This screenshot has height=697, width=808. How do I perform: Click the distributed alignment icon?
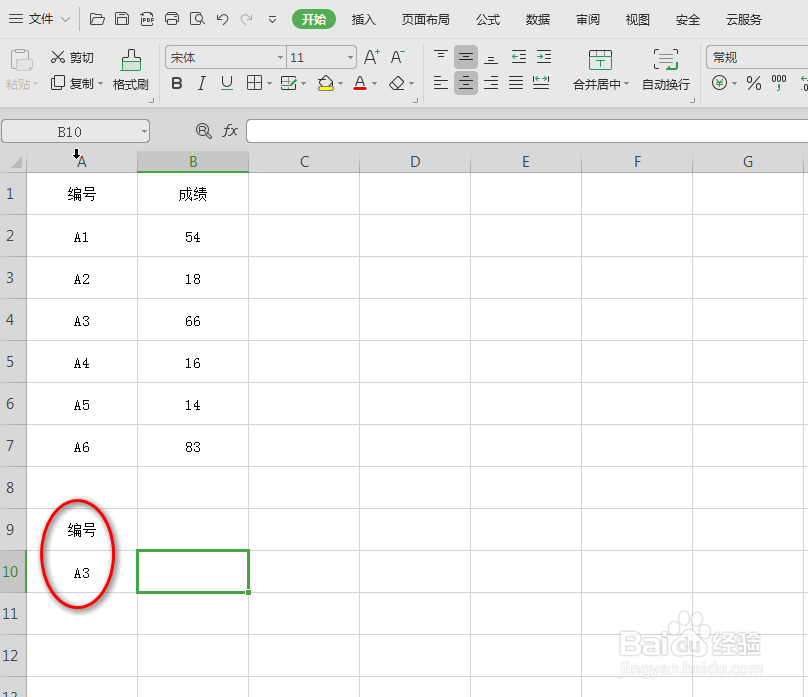tap(541, 82)
